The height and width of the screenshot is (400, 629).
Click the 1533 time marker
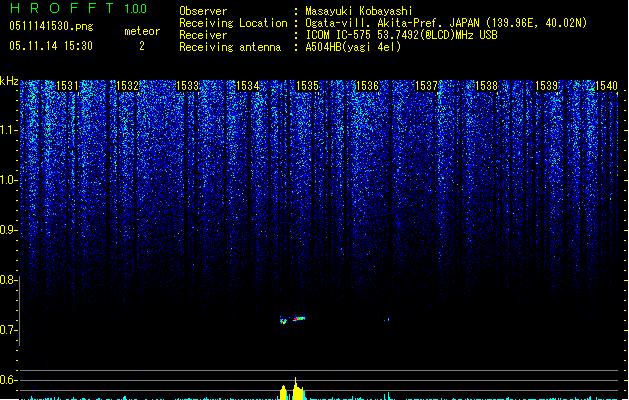(x=187, y=86)
